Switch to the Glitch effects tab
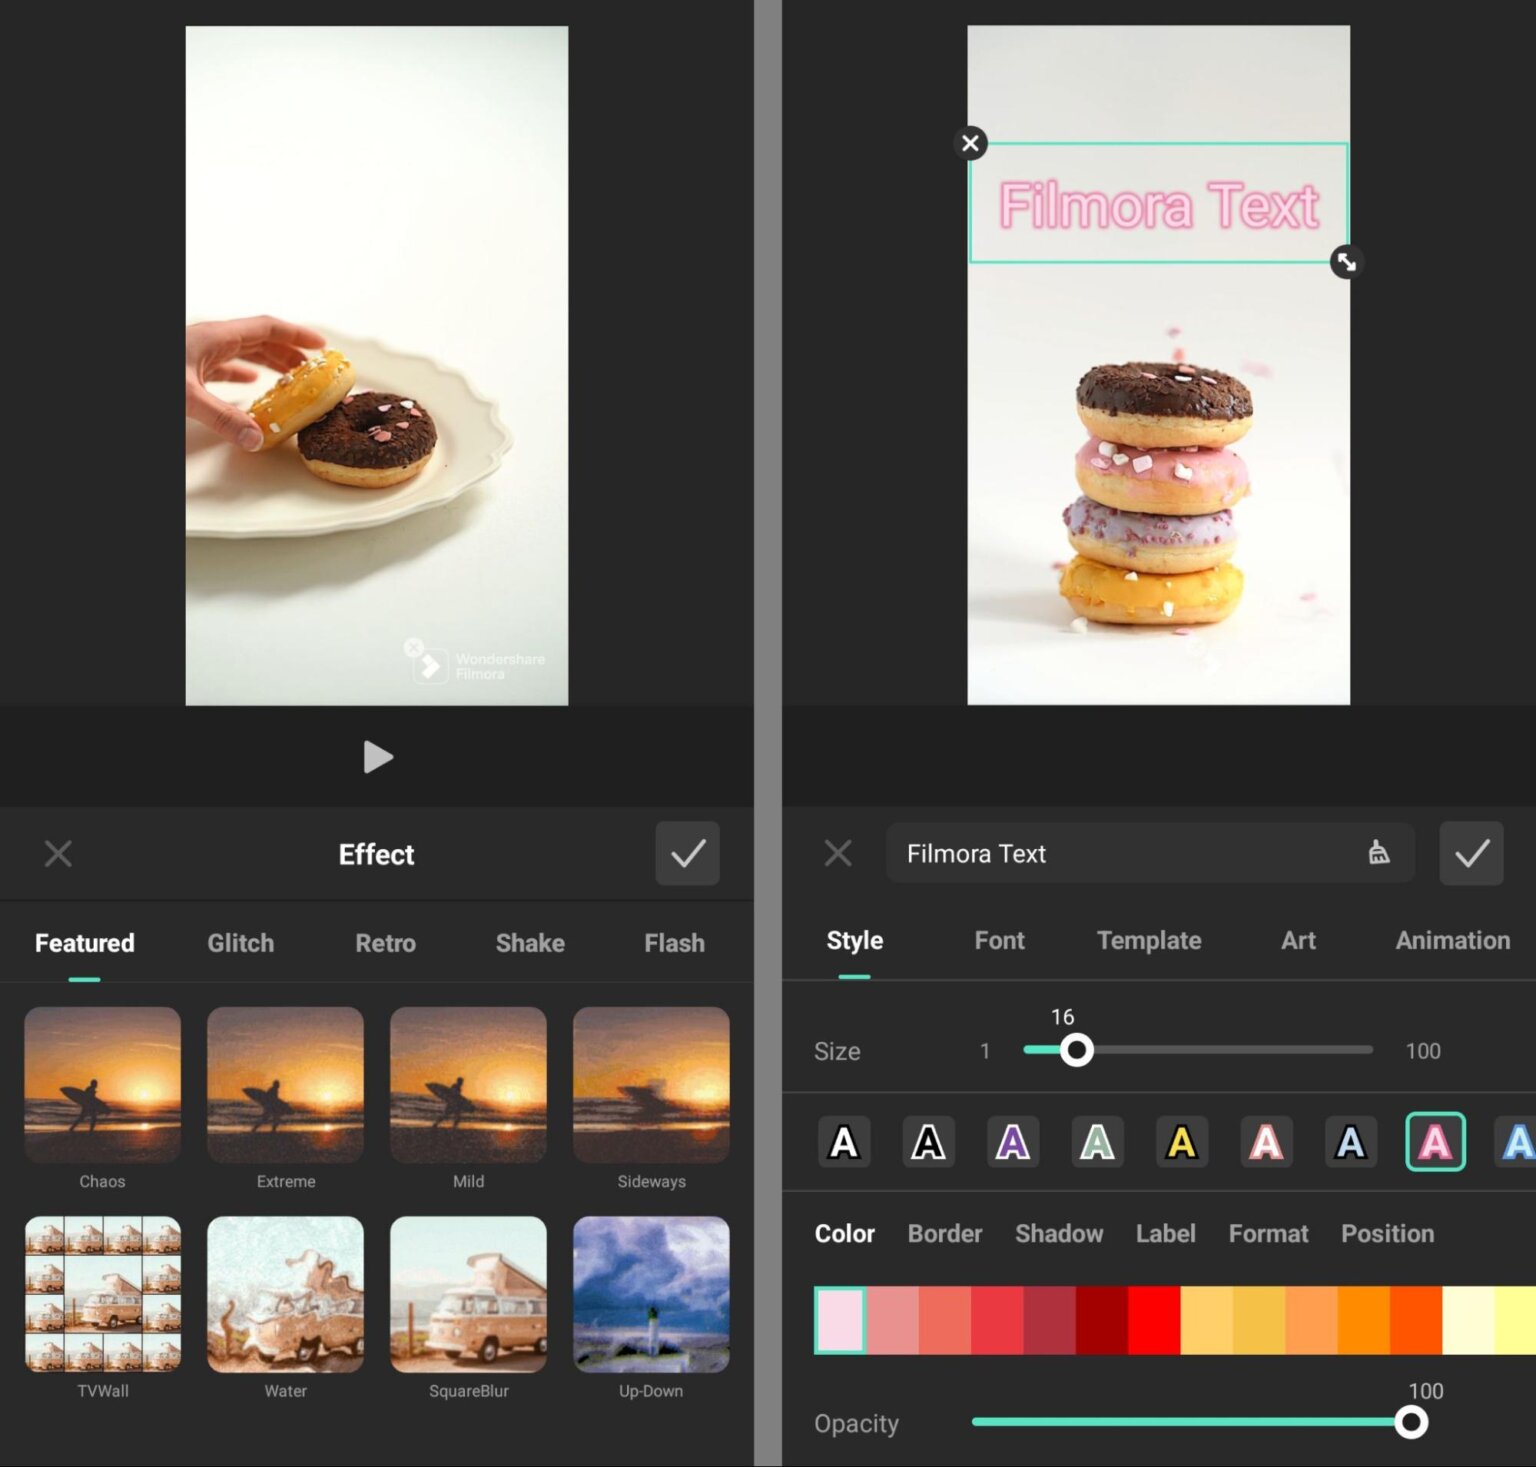The height and width of the screenshot is (1467, 1536). click(239, 942)
